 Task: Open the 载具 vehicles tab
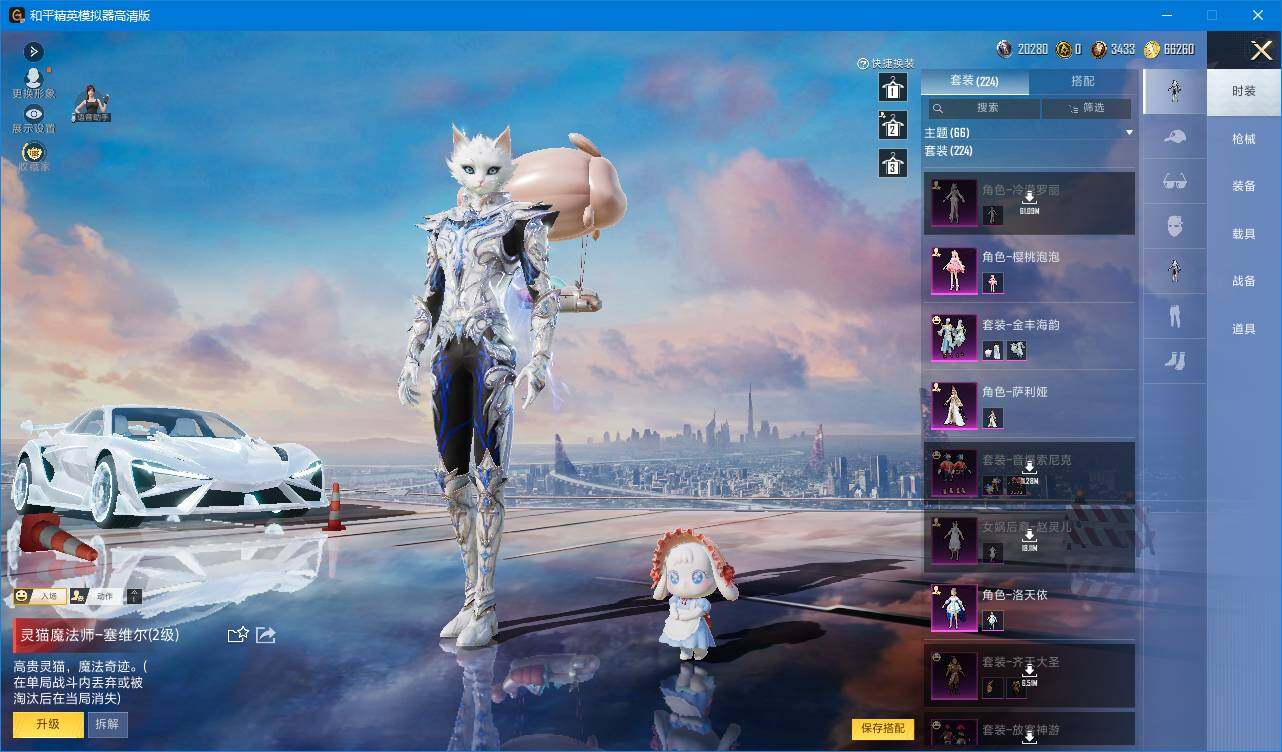pyautogui.click(x=1244, y=234)
